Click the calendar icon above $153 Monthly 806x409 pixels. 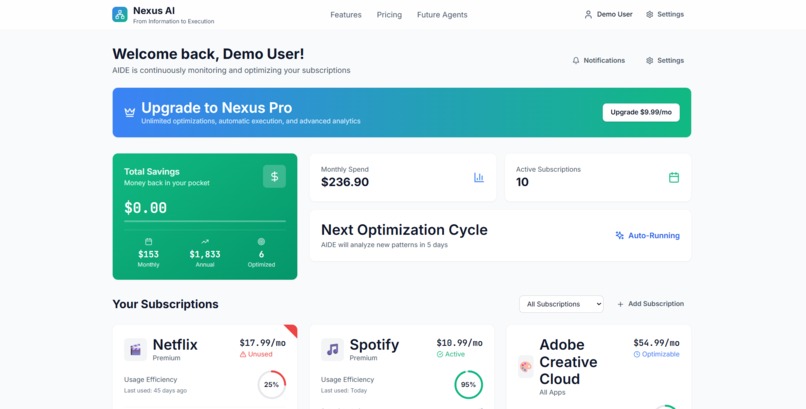pos(149,241)
